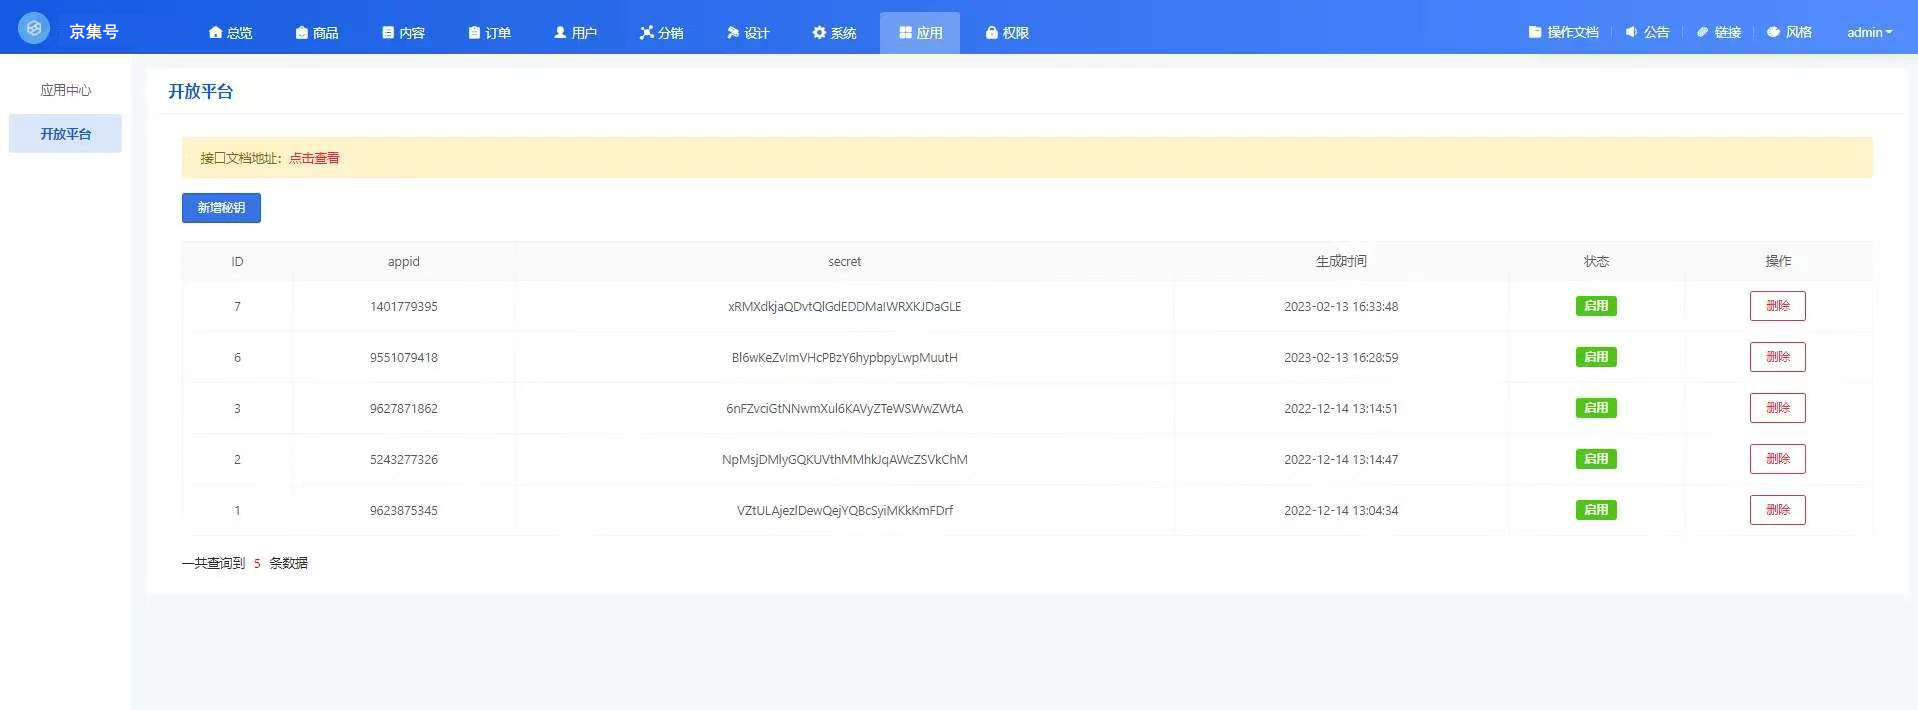1918x710 pixels.
Task: Open 操作文档 documentation in header
Action: [1563, 32]
